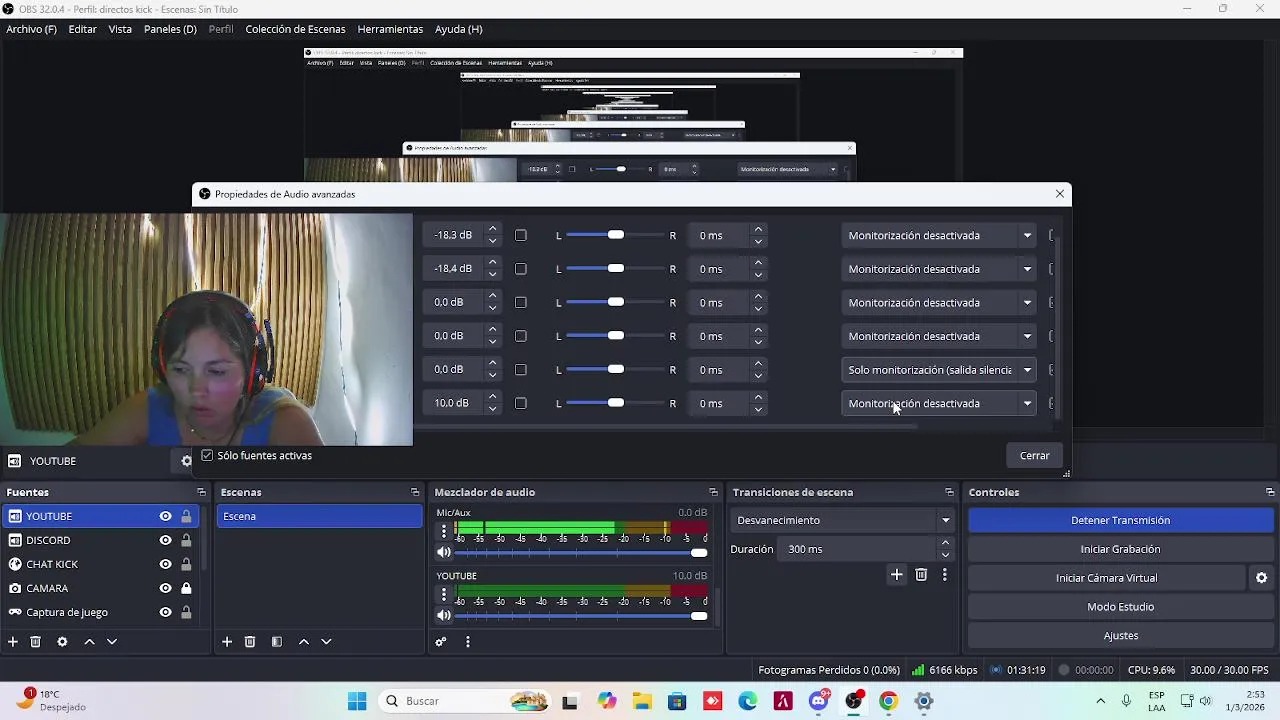Open YOUTUBE channel options three-dots in mixer
Image resolution: width=1280 pixels, height=720 pixels.
[x=444, y=594]
